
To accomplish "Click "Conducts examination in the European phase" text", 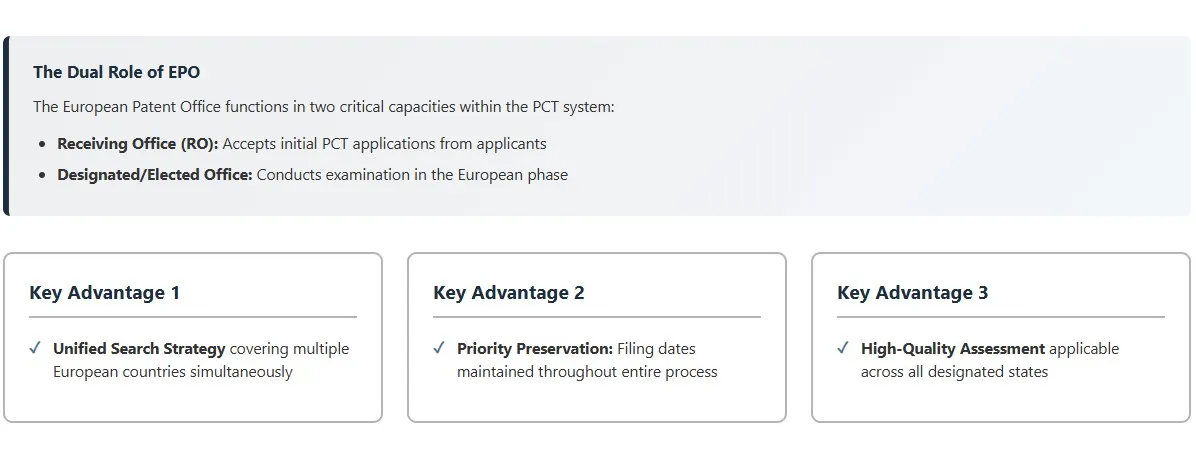I will [412, 175].
